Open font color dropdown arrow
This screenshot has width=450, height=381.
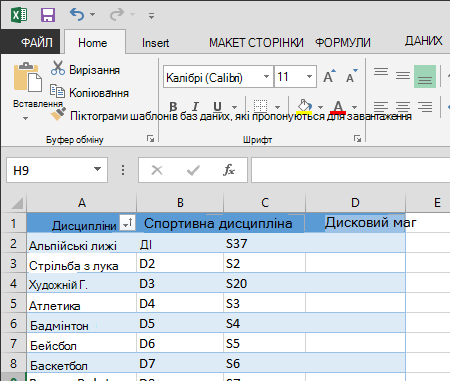pos(354,107)
